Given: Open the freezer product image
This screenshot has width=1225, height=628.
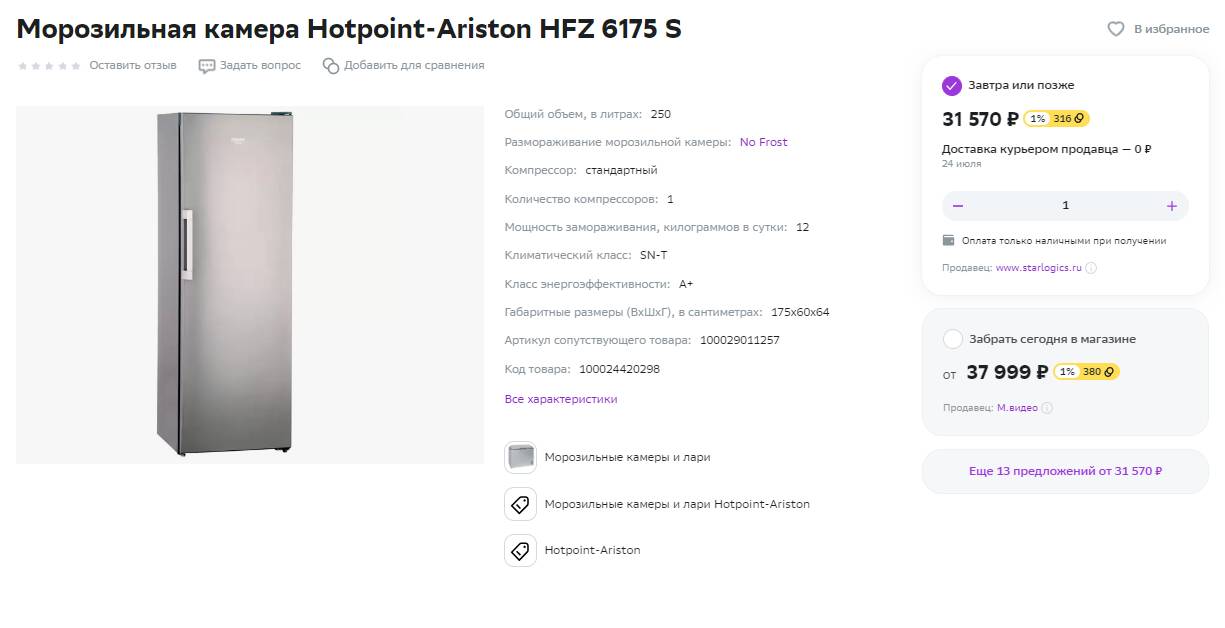Looking at the screenshot, I should click(x=250, y=285).
